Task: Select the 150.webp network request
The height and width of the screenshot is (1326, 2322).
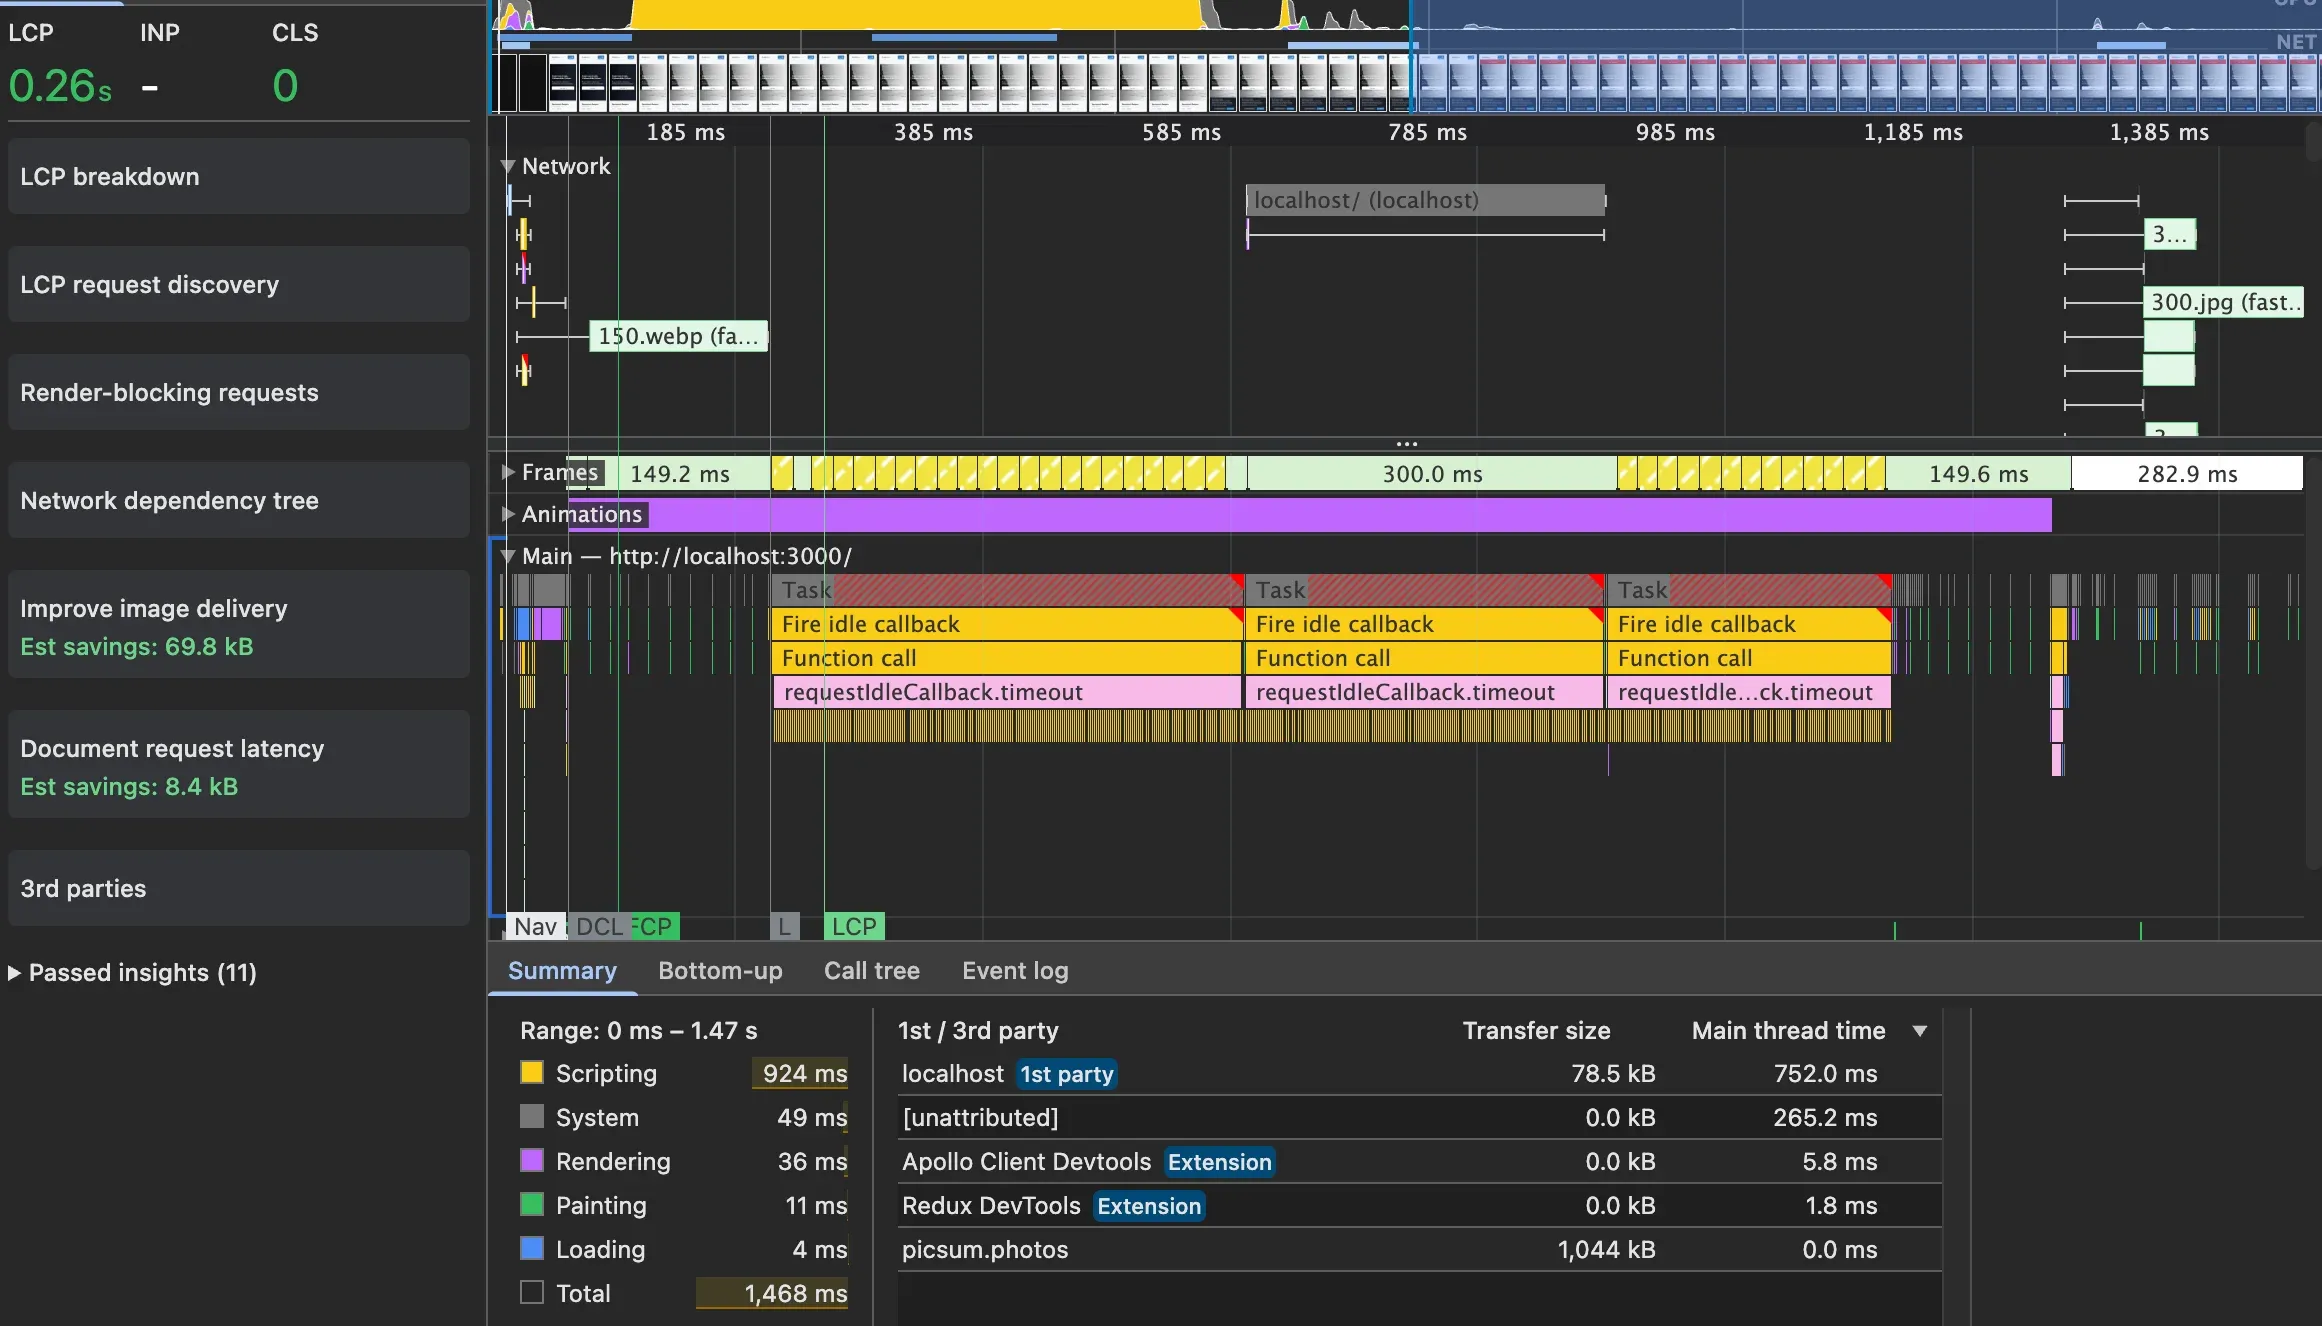Action: coord(678,336)
